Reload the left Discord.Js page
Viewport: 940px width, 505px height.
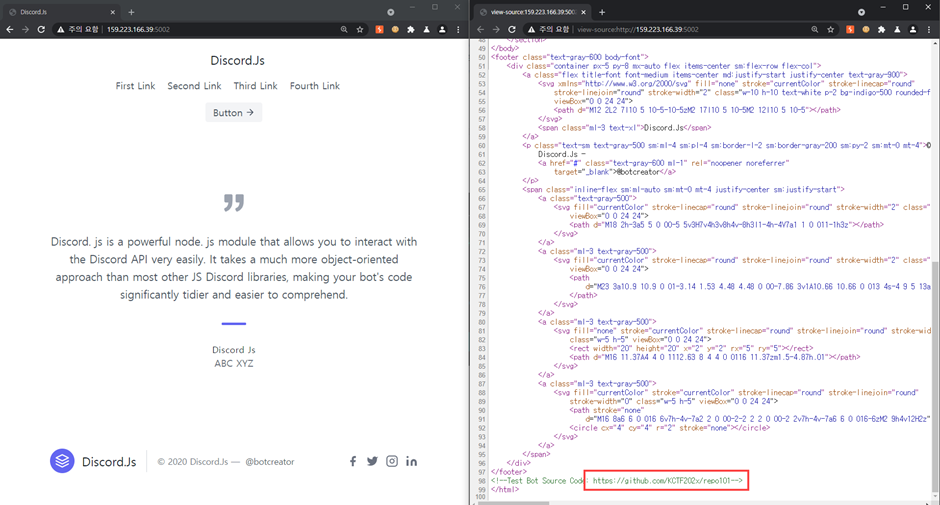(41, 29)
